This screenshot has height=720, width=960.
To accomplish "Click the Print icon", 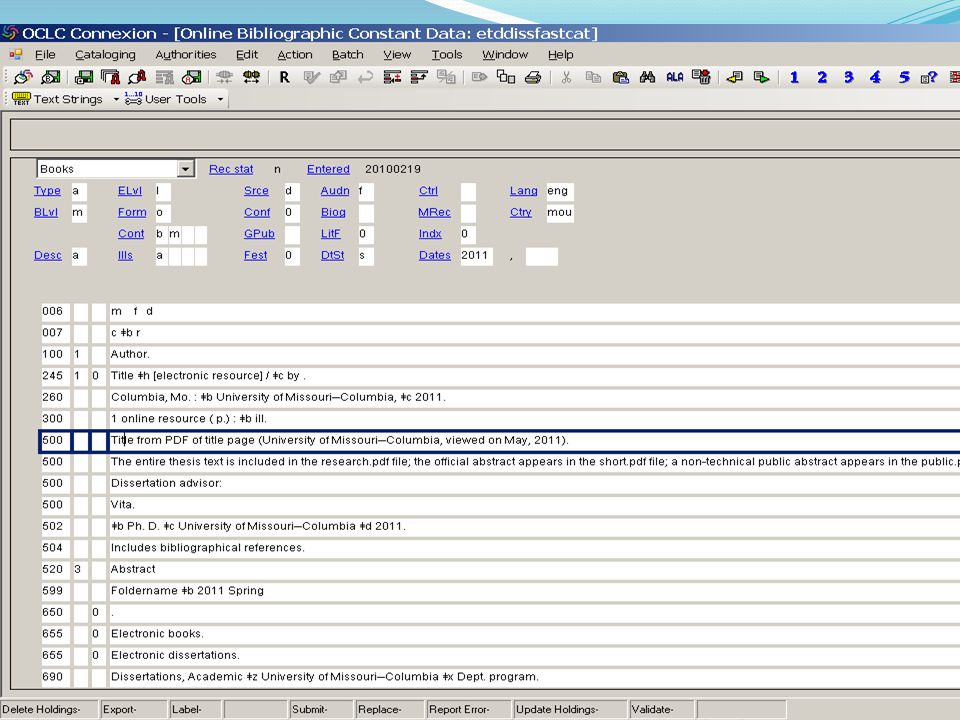I will point(533,77).
